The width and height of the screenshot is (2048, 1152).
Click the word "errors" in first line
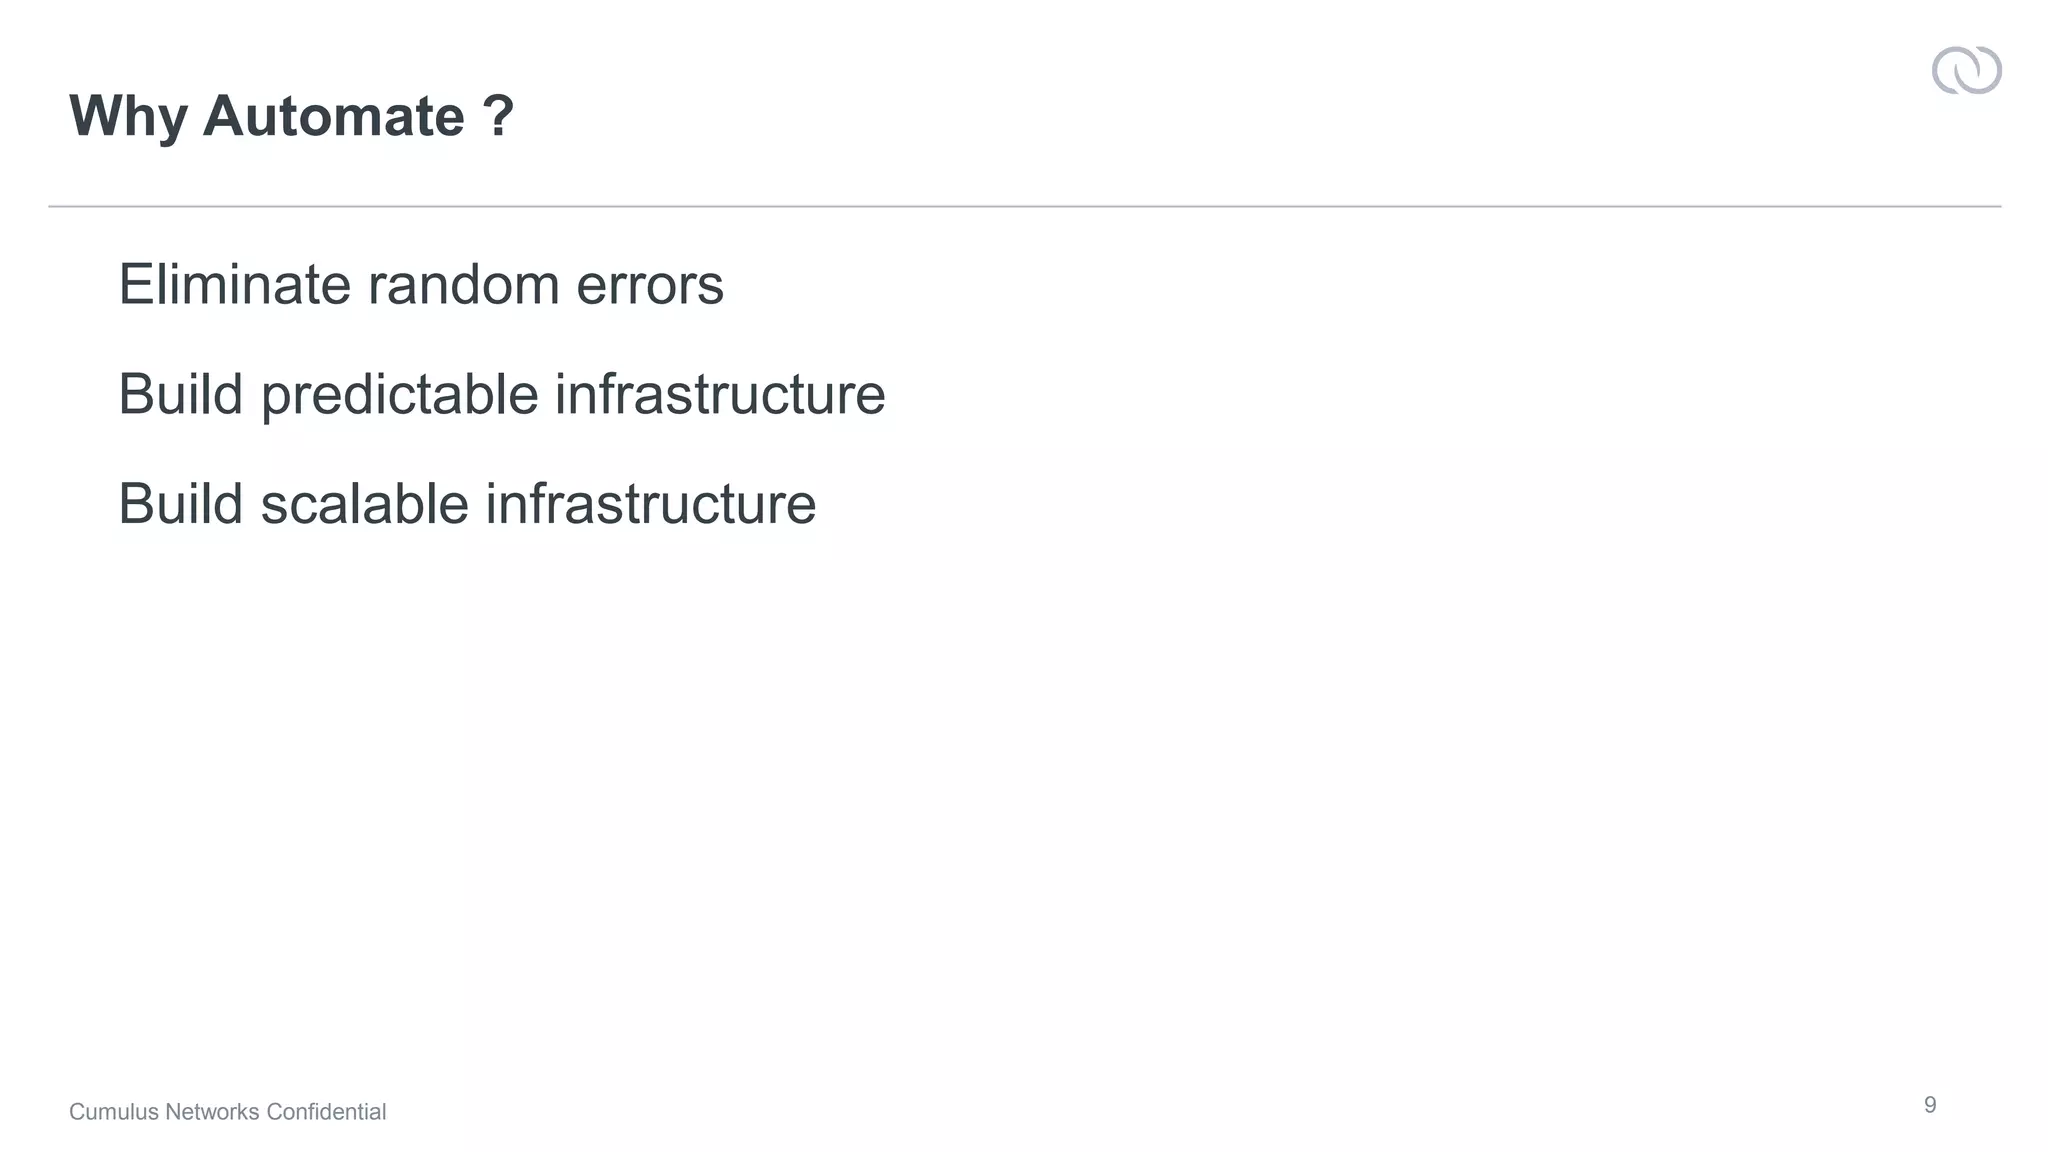649,285
